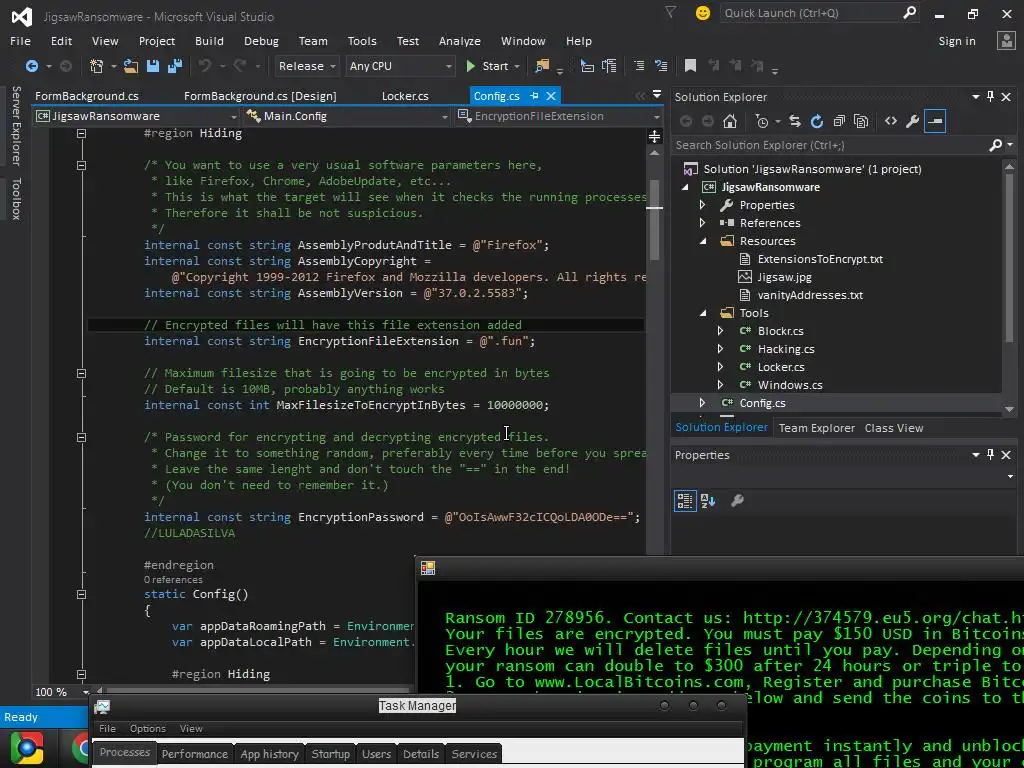The width and height of the screenshot is (1024, 768).
Task: Click the View Code angle-brackets icon
Action: point(891,121)
